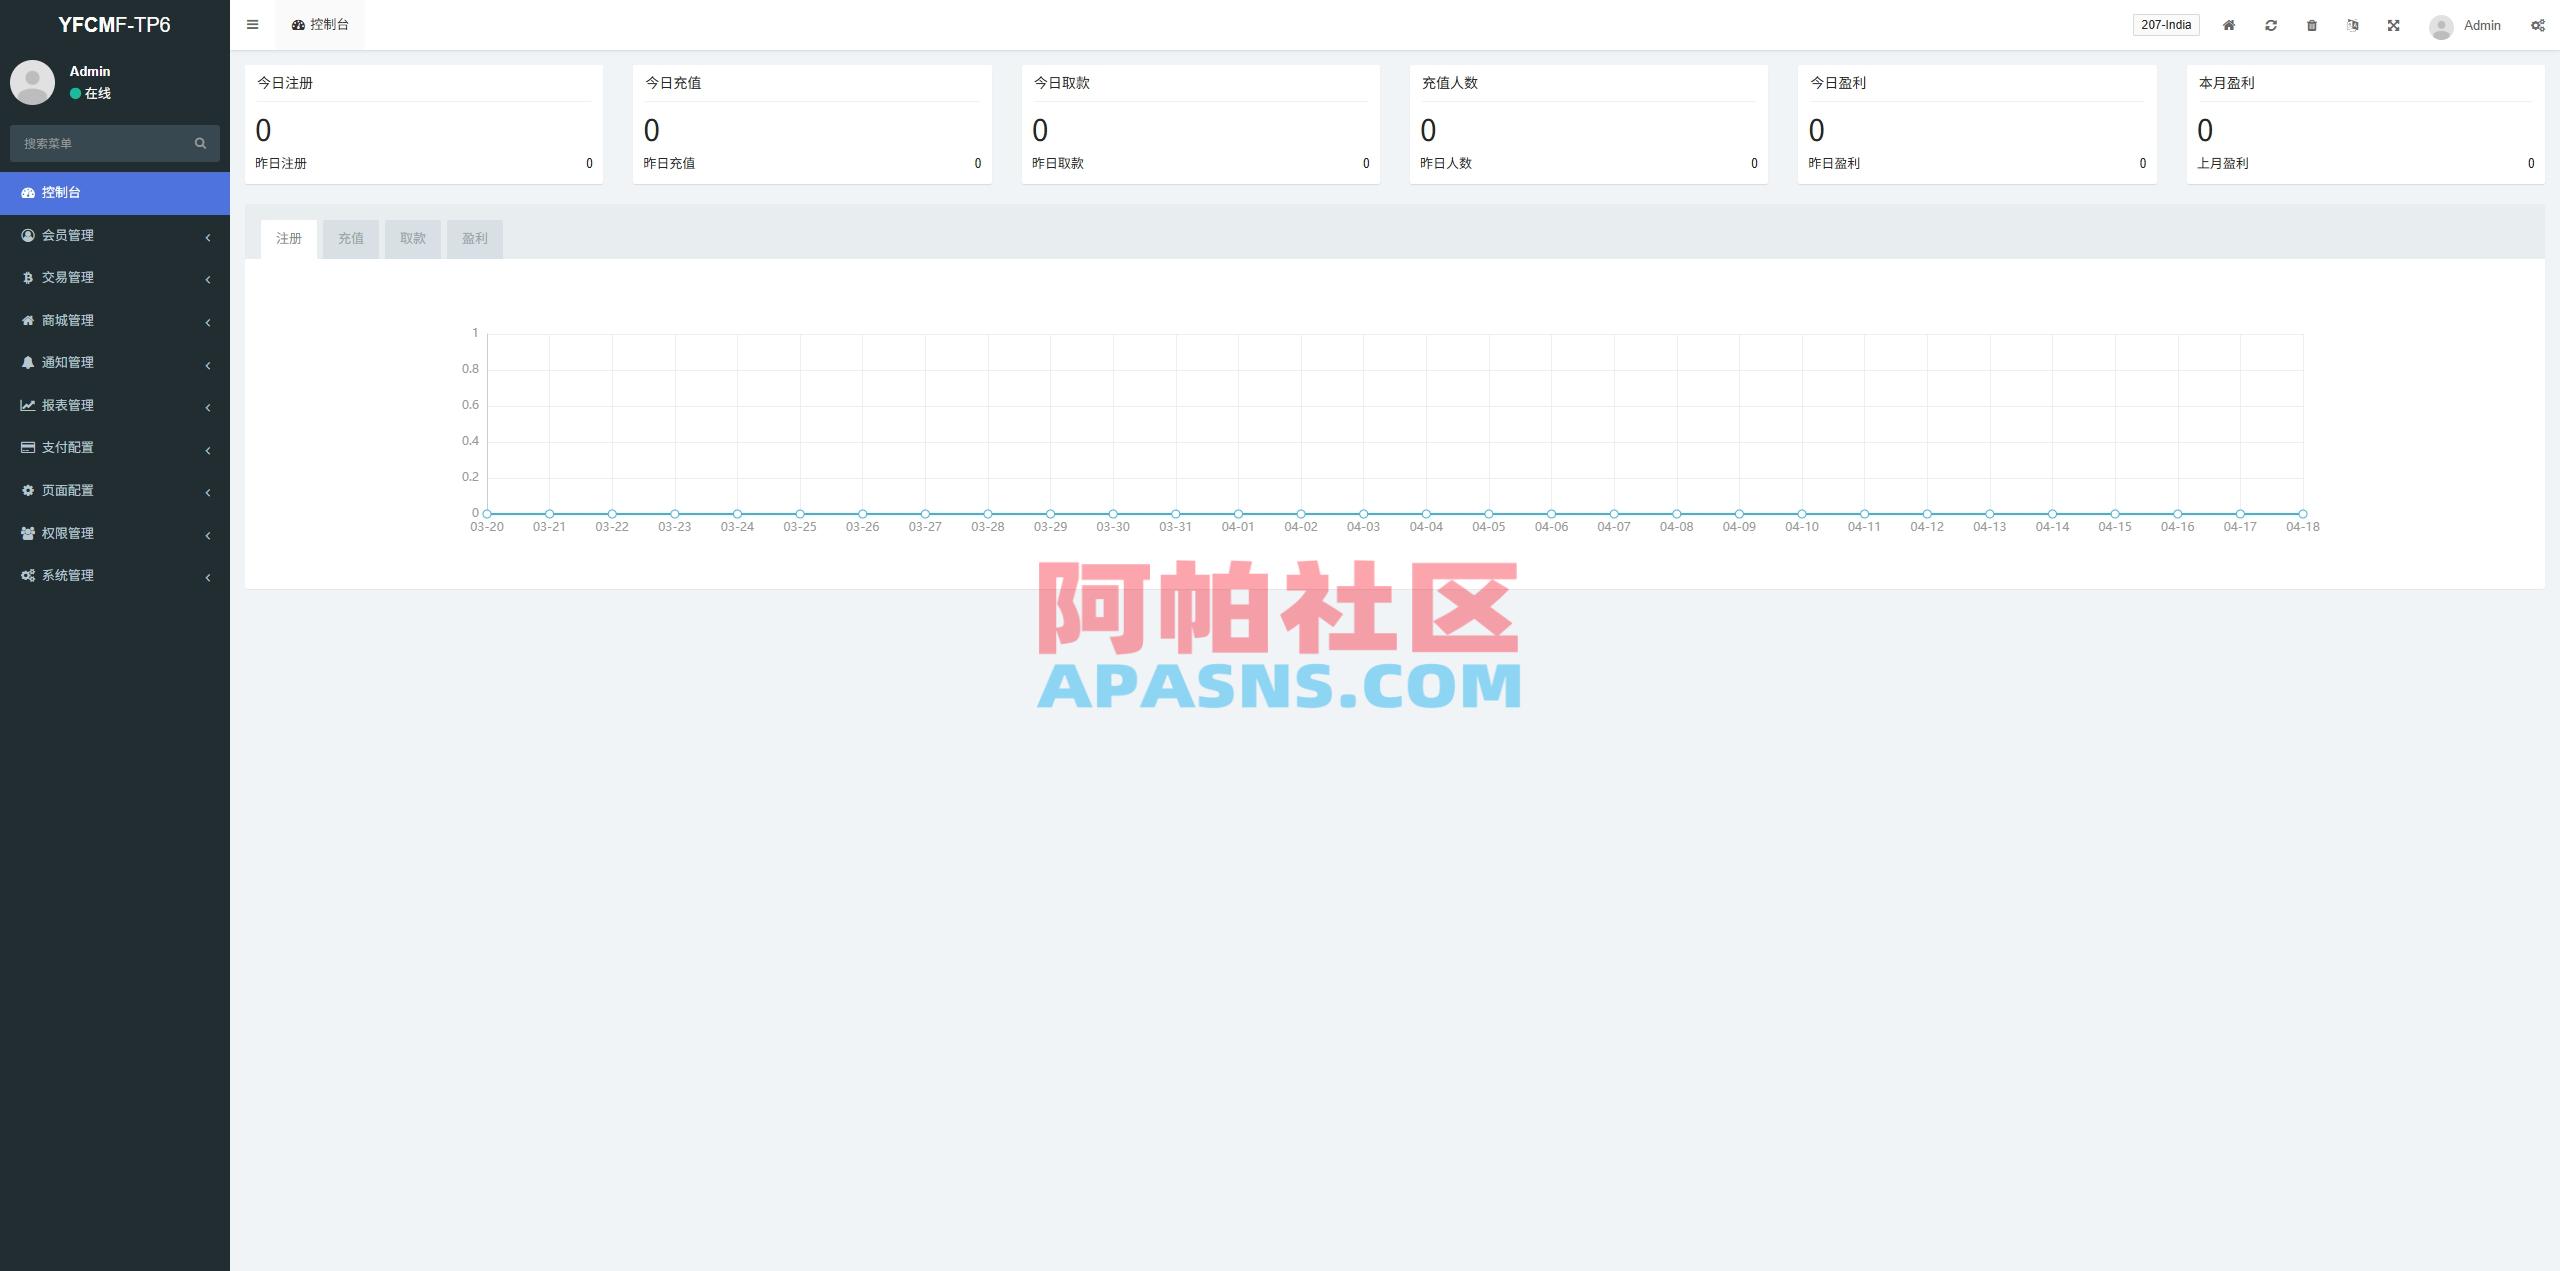
Task: Click the 04-01 data point on the chart
Action: point(1238,512)
